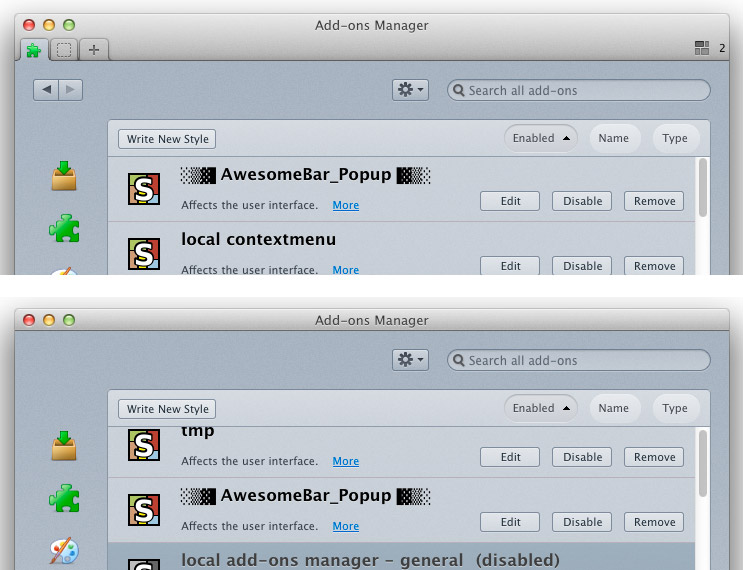
Task: Select the Add-ons puzzle tab in top window
Action: point(34,50)
